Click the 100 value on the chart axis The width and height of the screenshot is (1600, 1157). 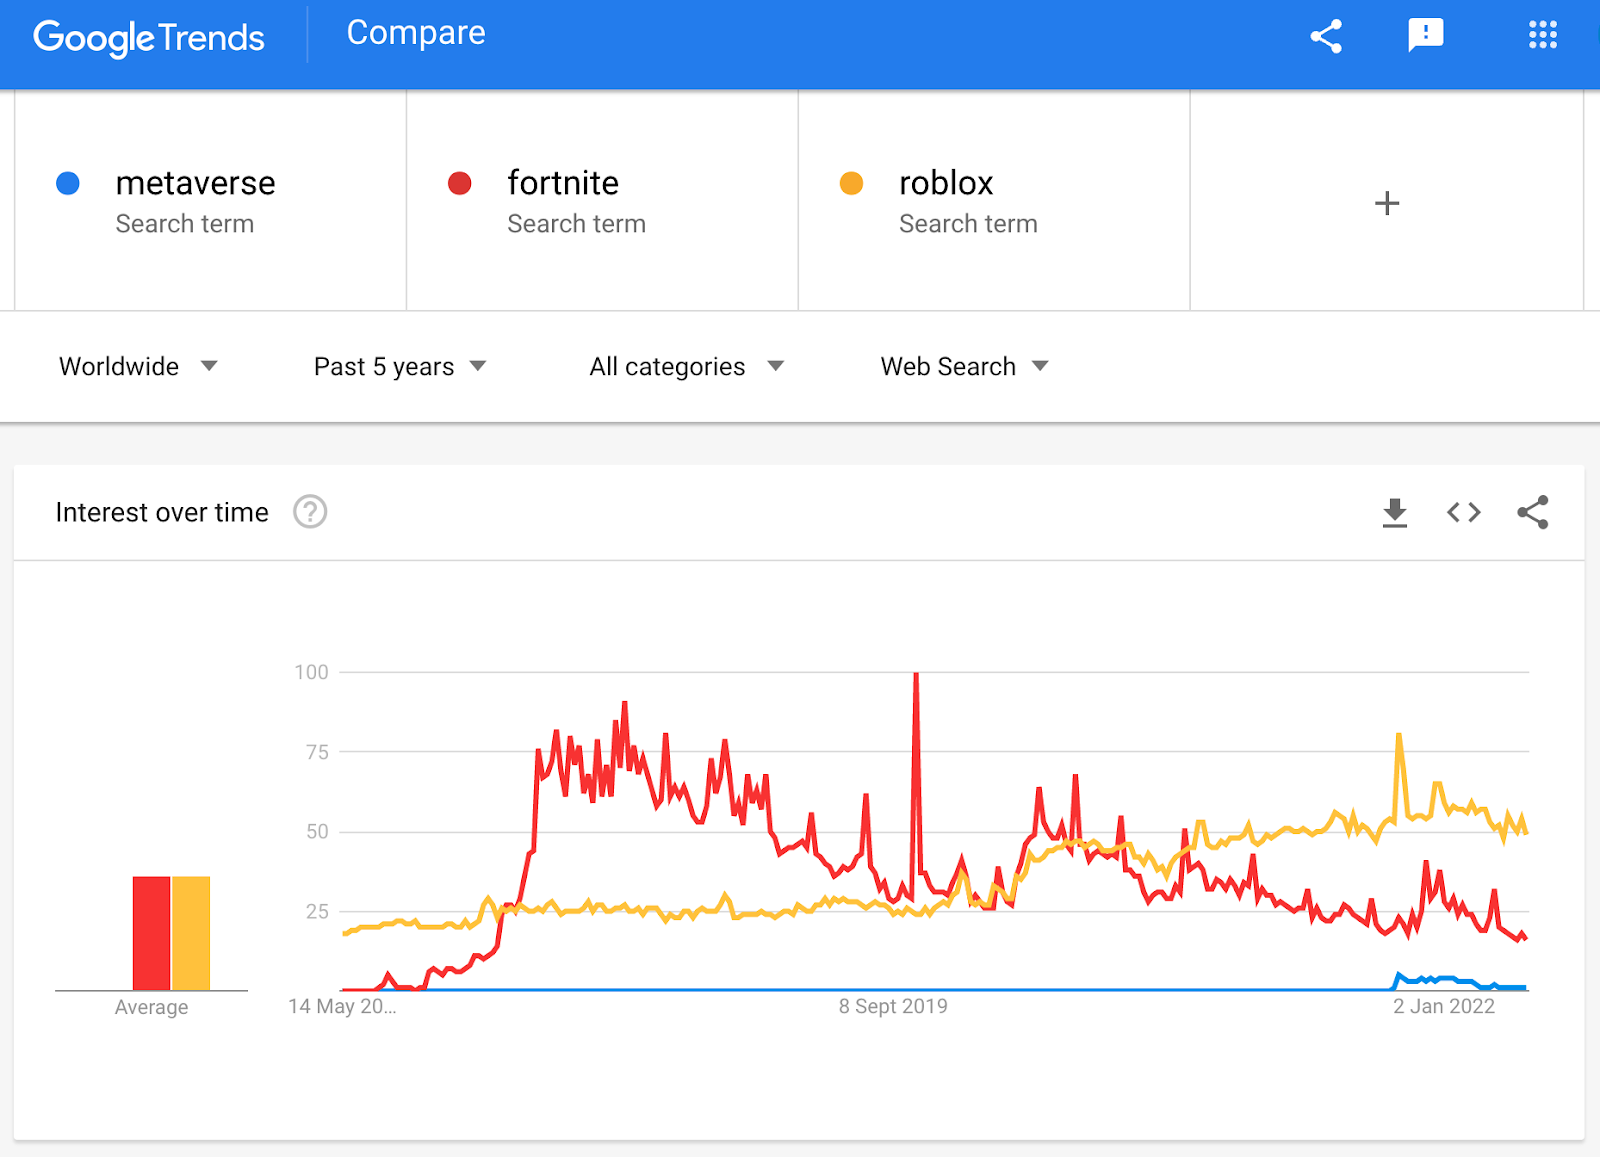(x=311, y=672)
